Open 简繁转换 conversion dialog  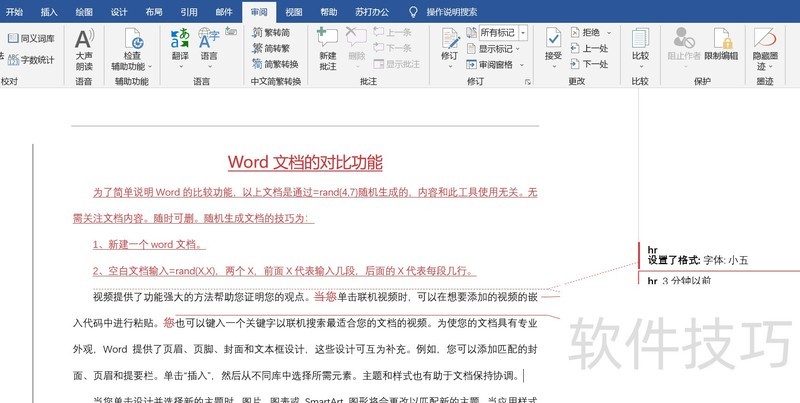pyautogui.click(x=275, y=64)
